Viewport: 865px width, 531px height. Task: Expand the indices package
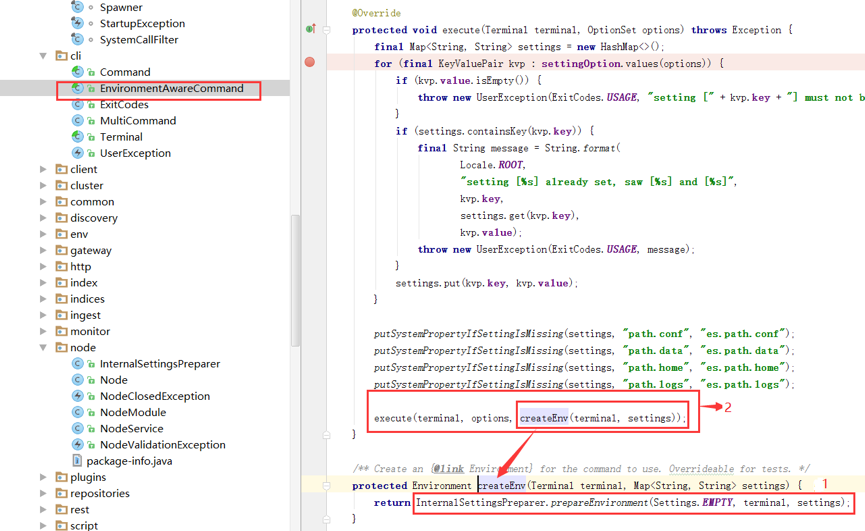tap(43, 299)
